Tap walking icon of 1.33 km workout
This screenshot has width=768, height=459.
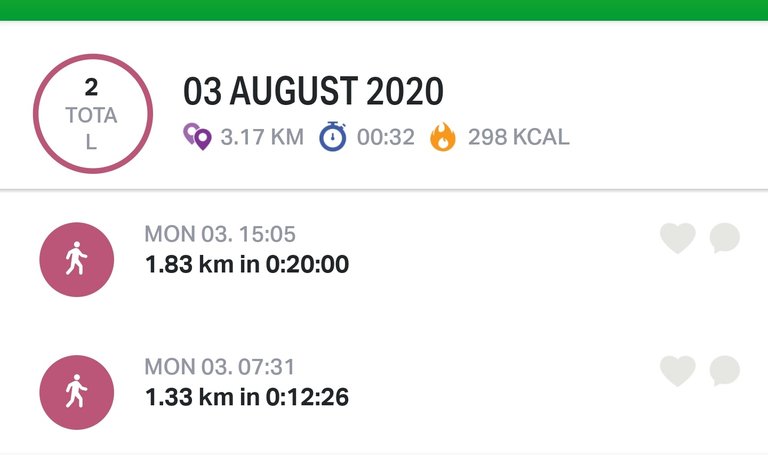tap(76, 392)
